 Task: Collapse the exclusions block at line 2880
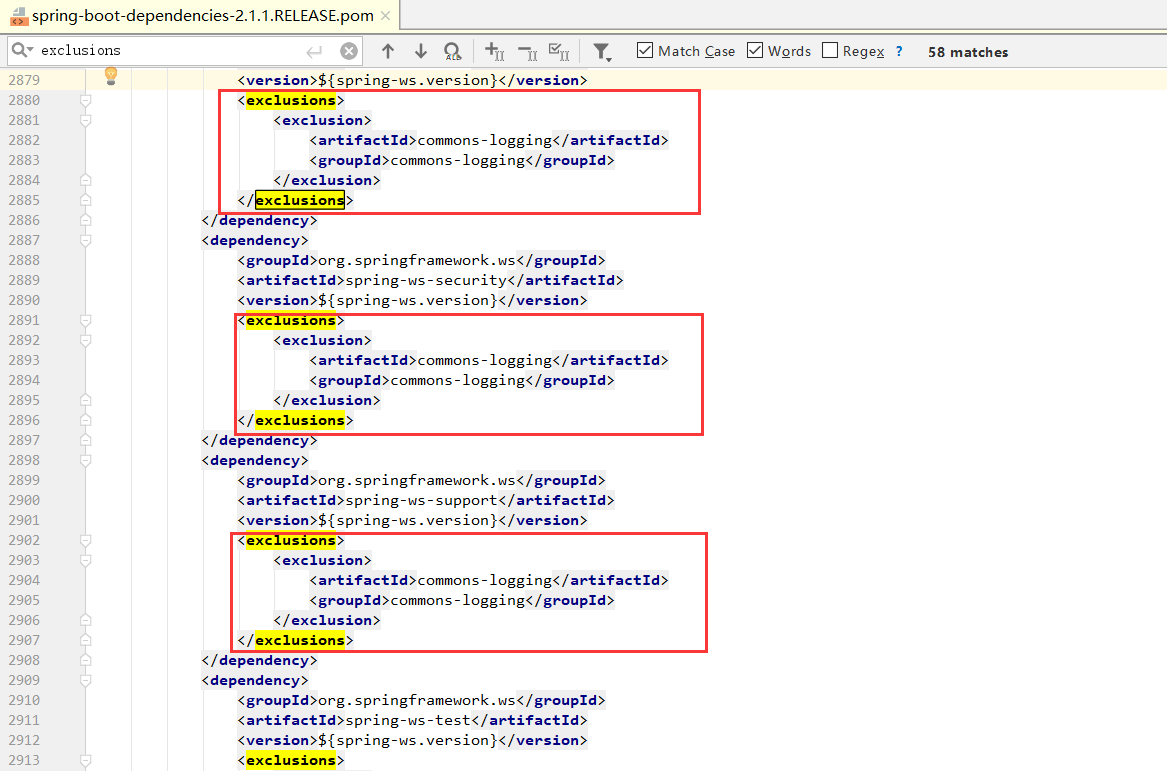coord(86,100)
